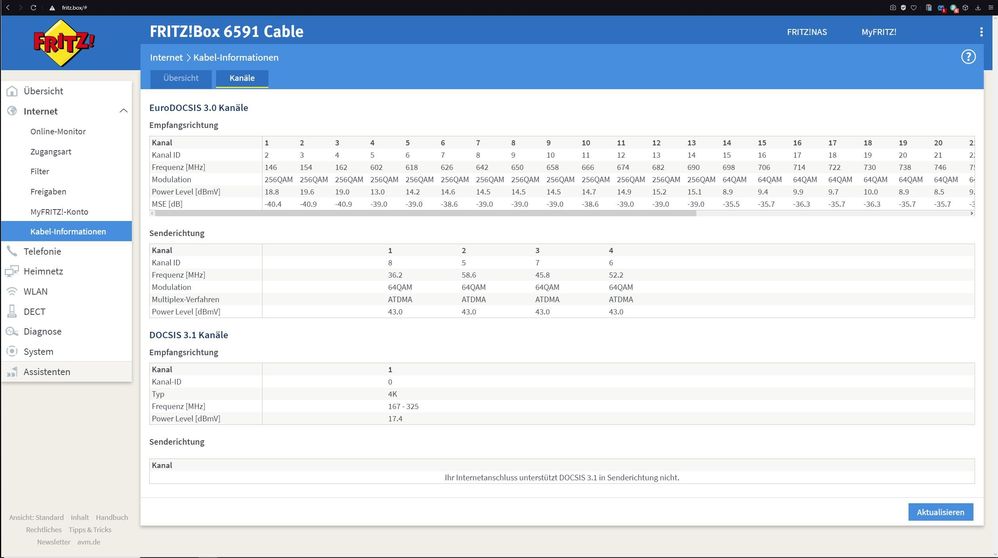The width and height of the screenshot is (998, 558).
Task: Click the Telefonie phone icon
Action: 12,251
